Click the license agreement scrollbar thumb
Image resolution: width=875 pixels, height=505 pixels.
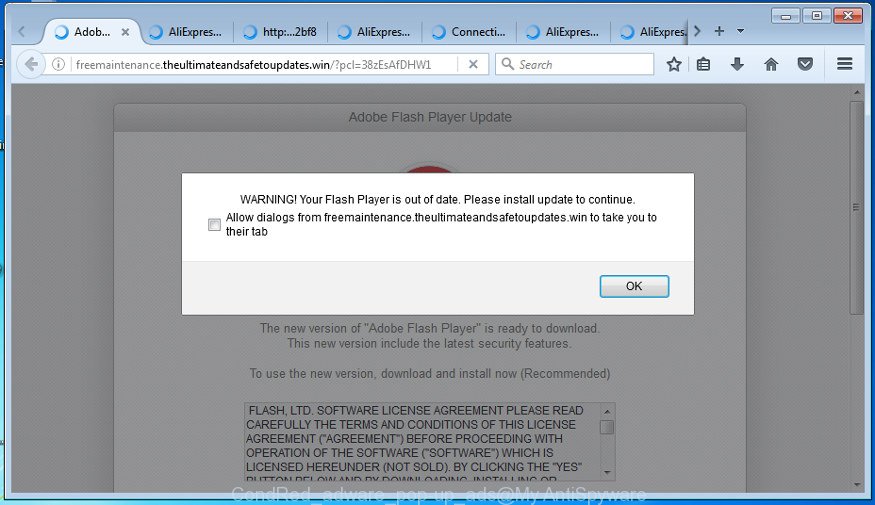pyautogui.click(x=607, y=427)
